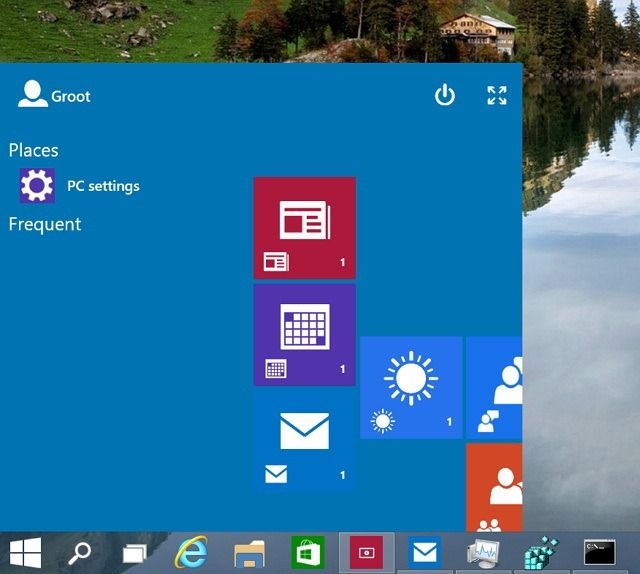The image size is (640, 574).
Task: Click the PC settings gear icon
Action: (38, 186)
